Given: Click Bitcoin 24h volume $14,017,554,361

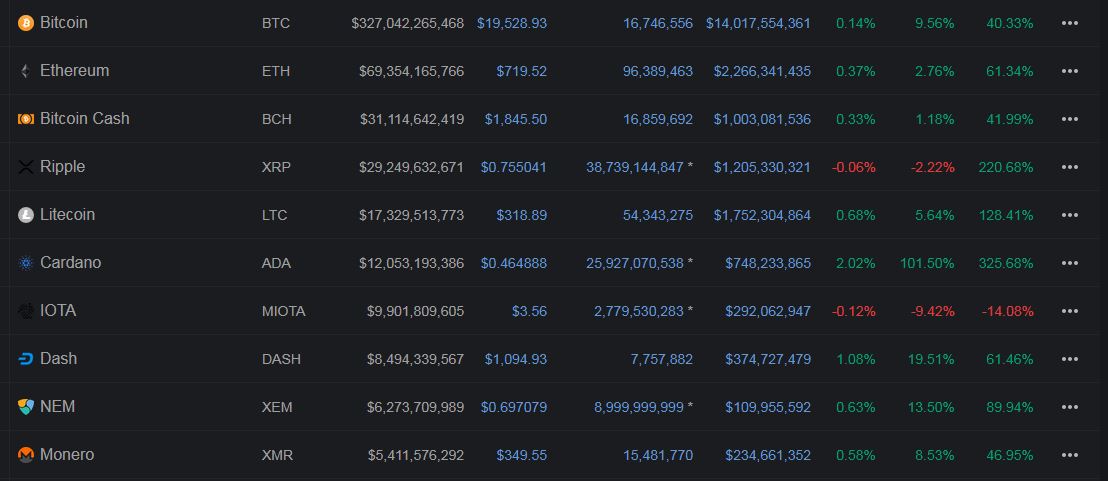Looking at the screenshot, I should (x=758, y=23).
